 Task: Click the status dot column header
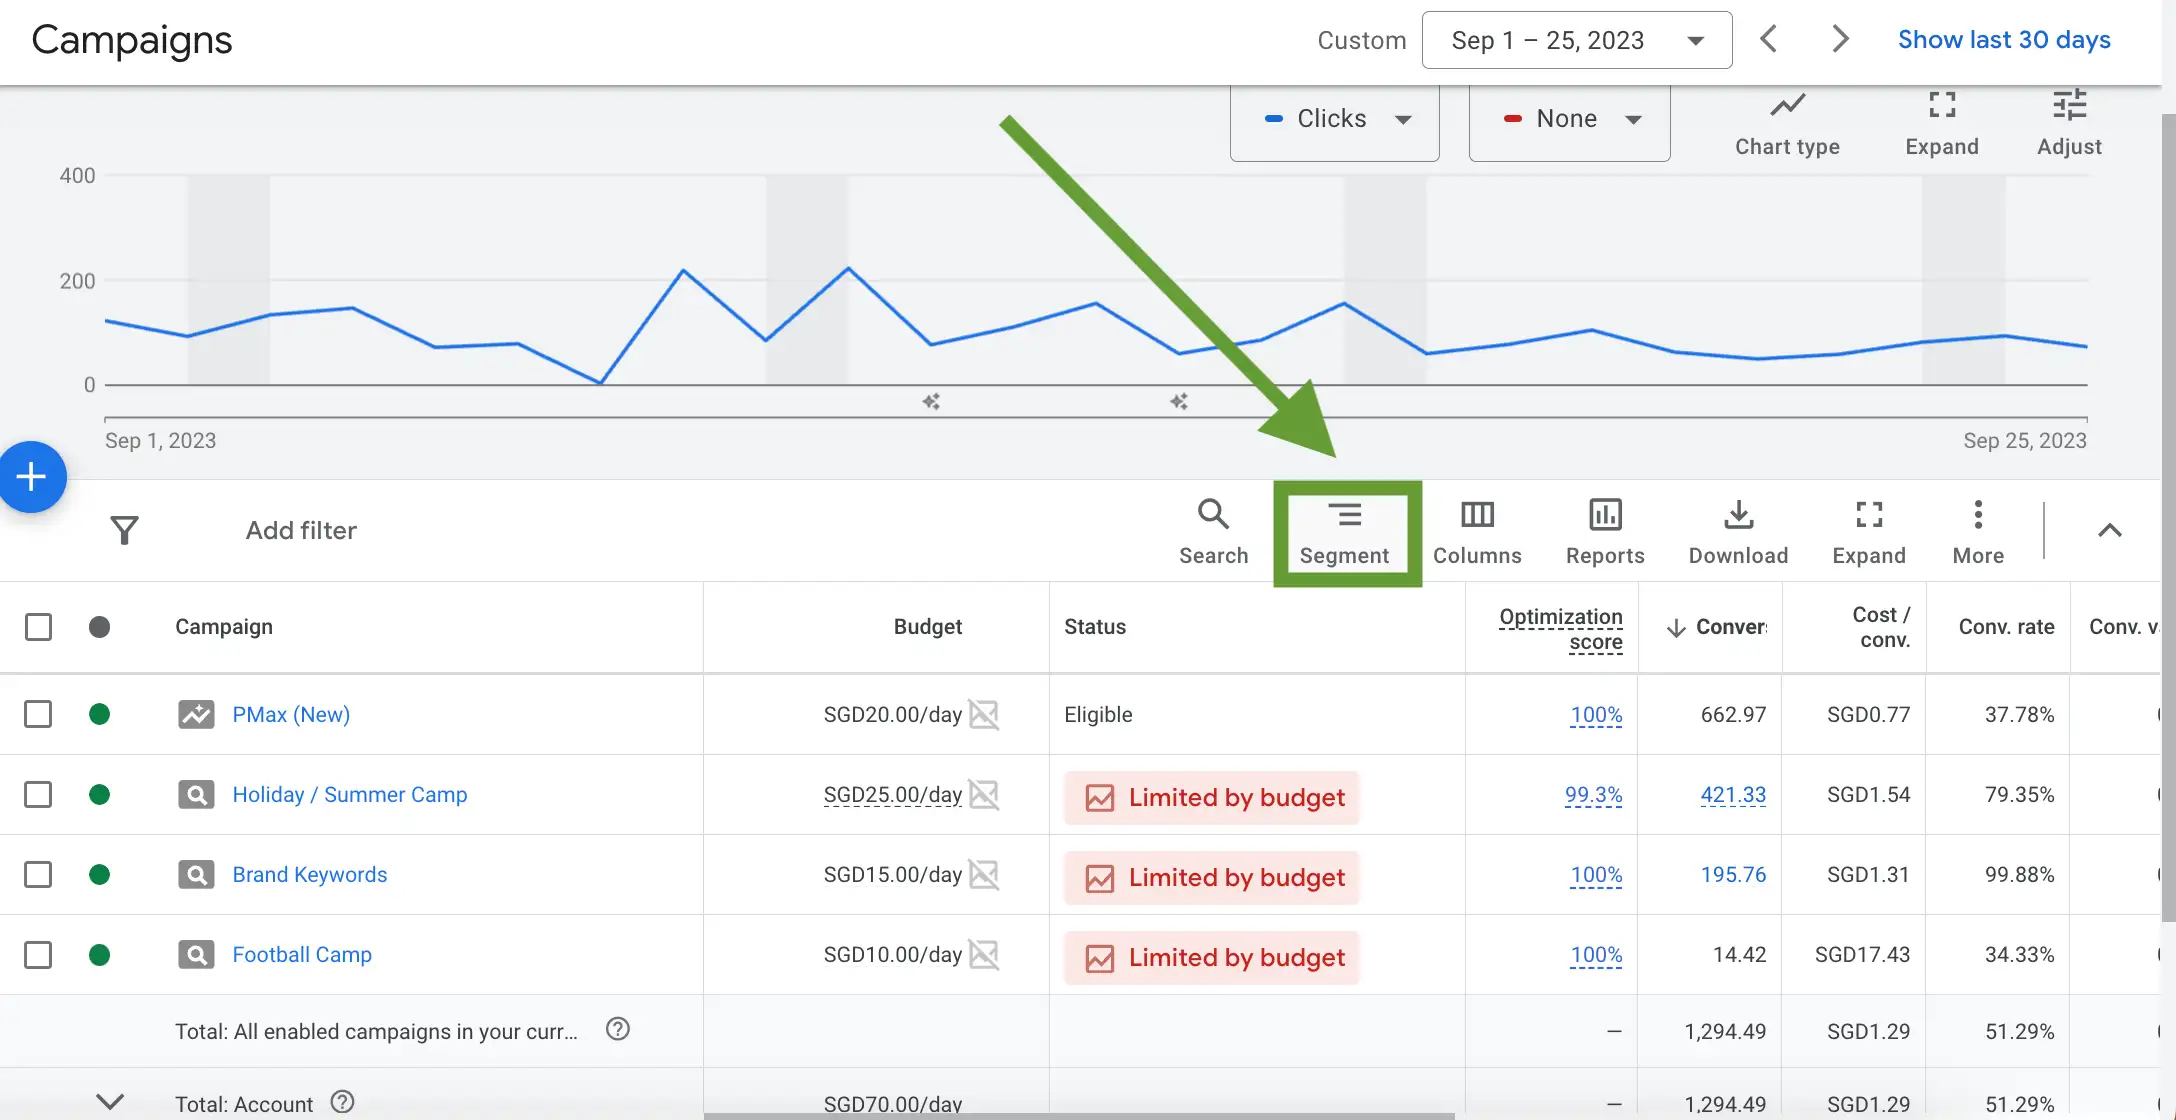coord(99,627)
